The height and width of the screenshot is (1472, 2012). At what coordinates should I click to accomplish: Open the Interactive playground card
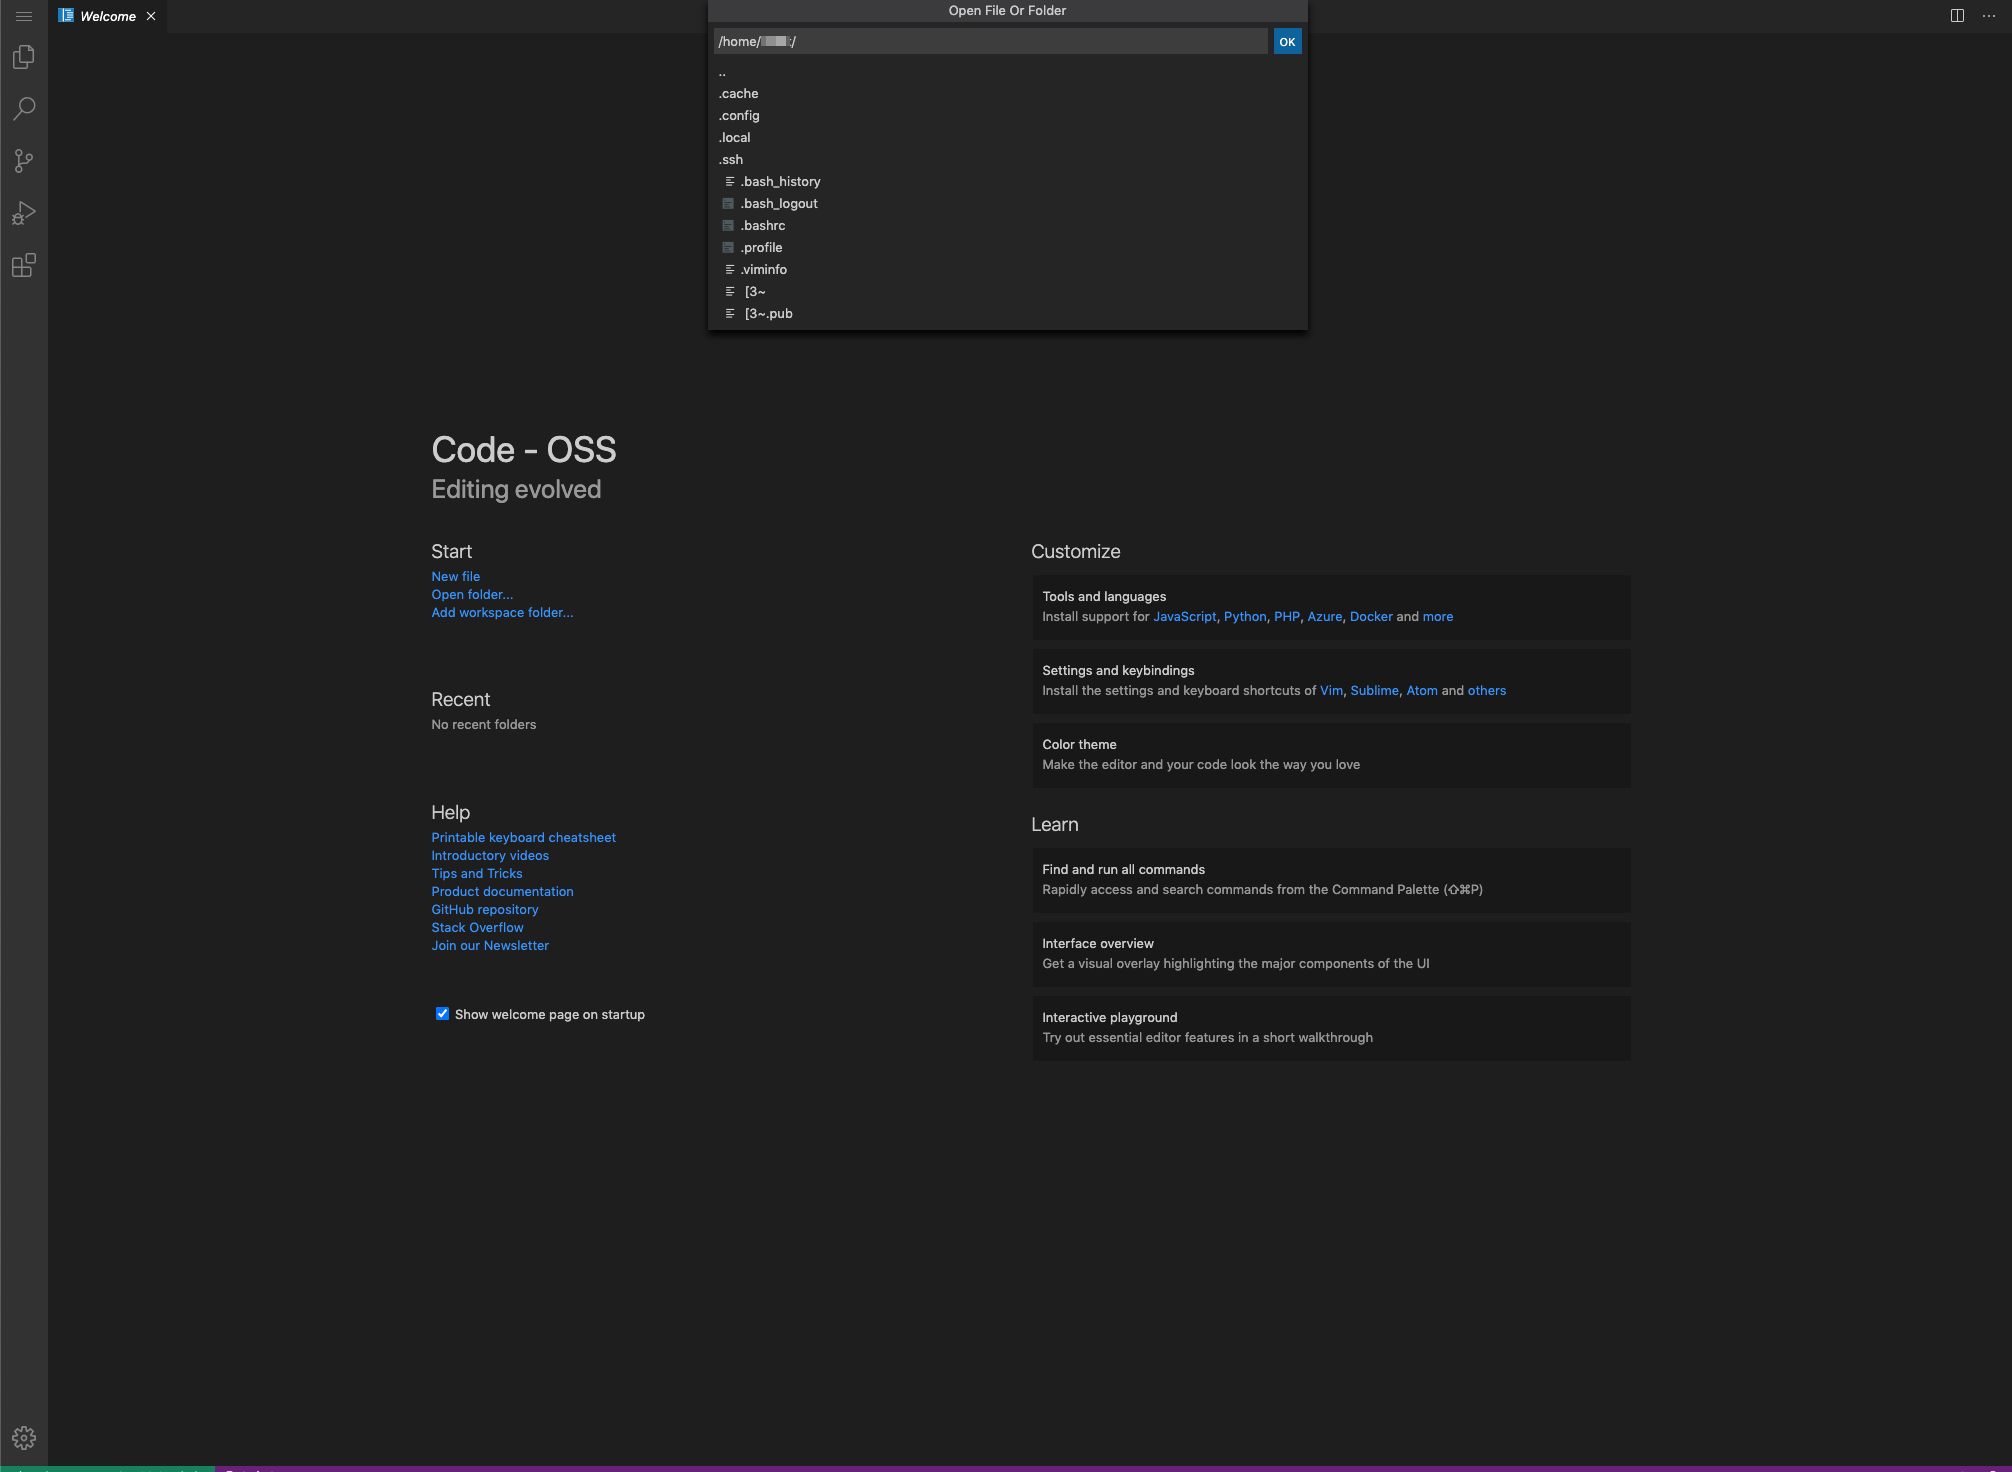(1331, 1028)
